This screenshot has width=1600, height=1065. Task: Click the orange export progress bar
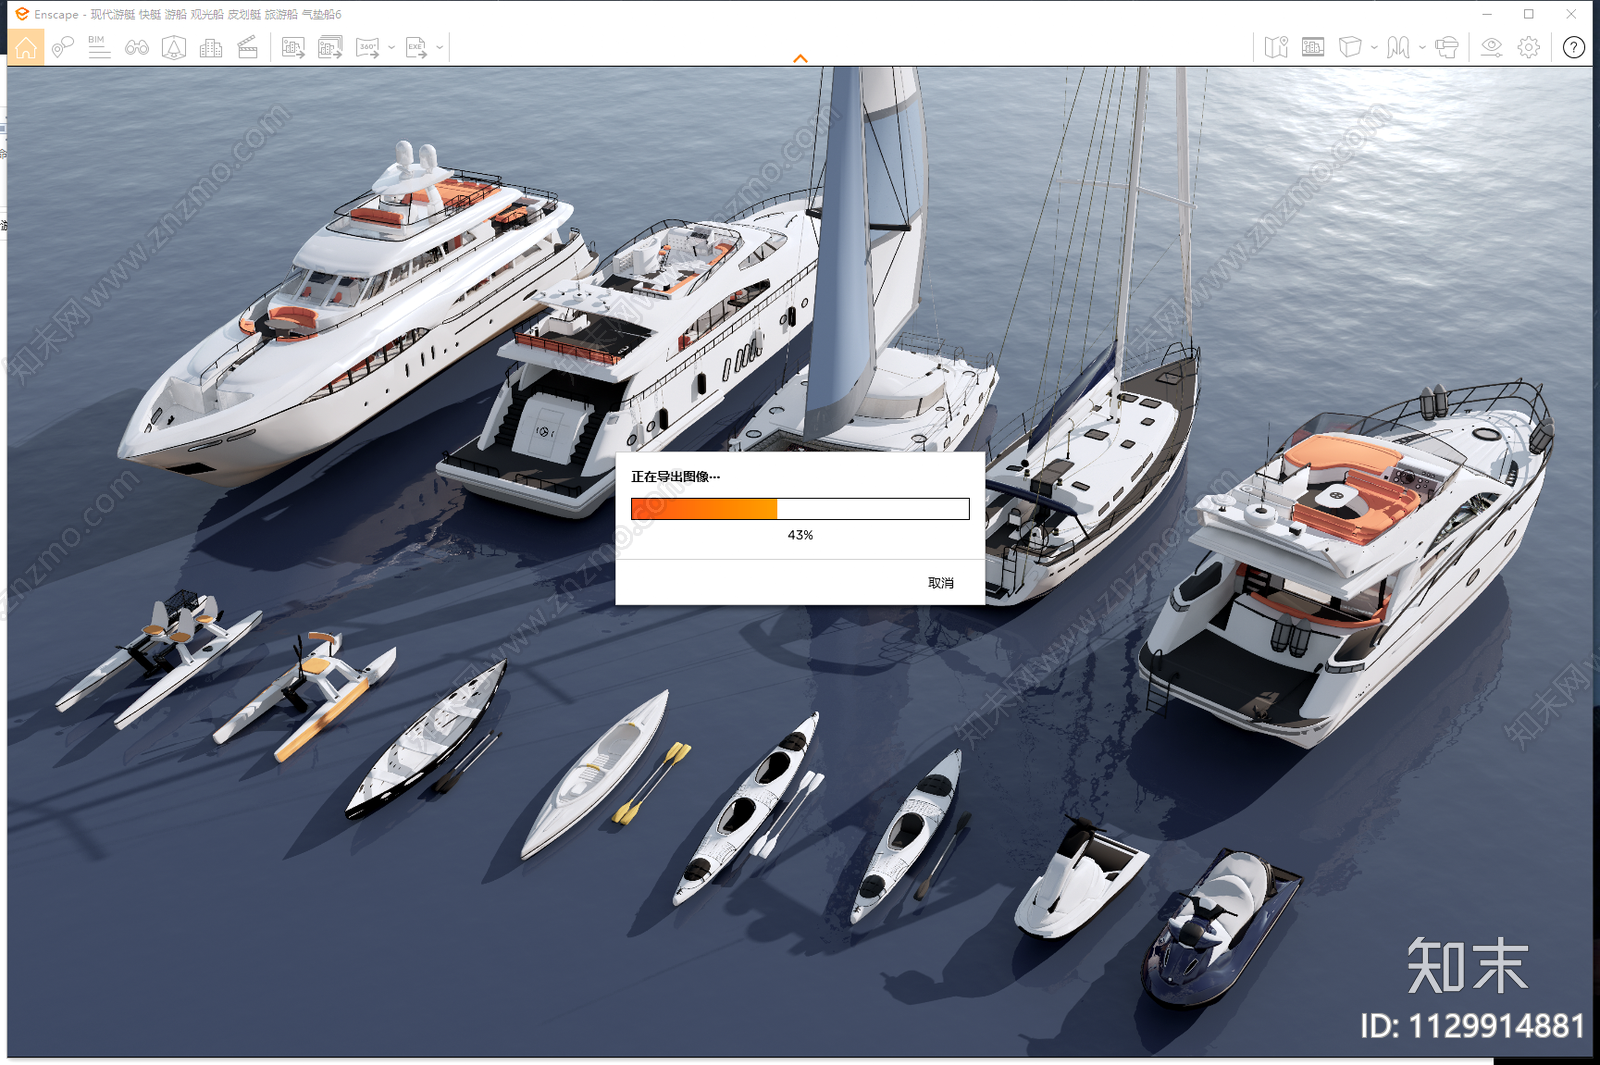800,509
